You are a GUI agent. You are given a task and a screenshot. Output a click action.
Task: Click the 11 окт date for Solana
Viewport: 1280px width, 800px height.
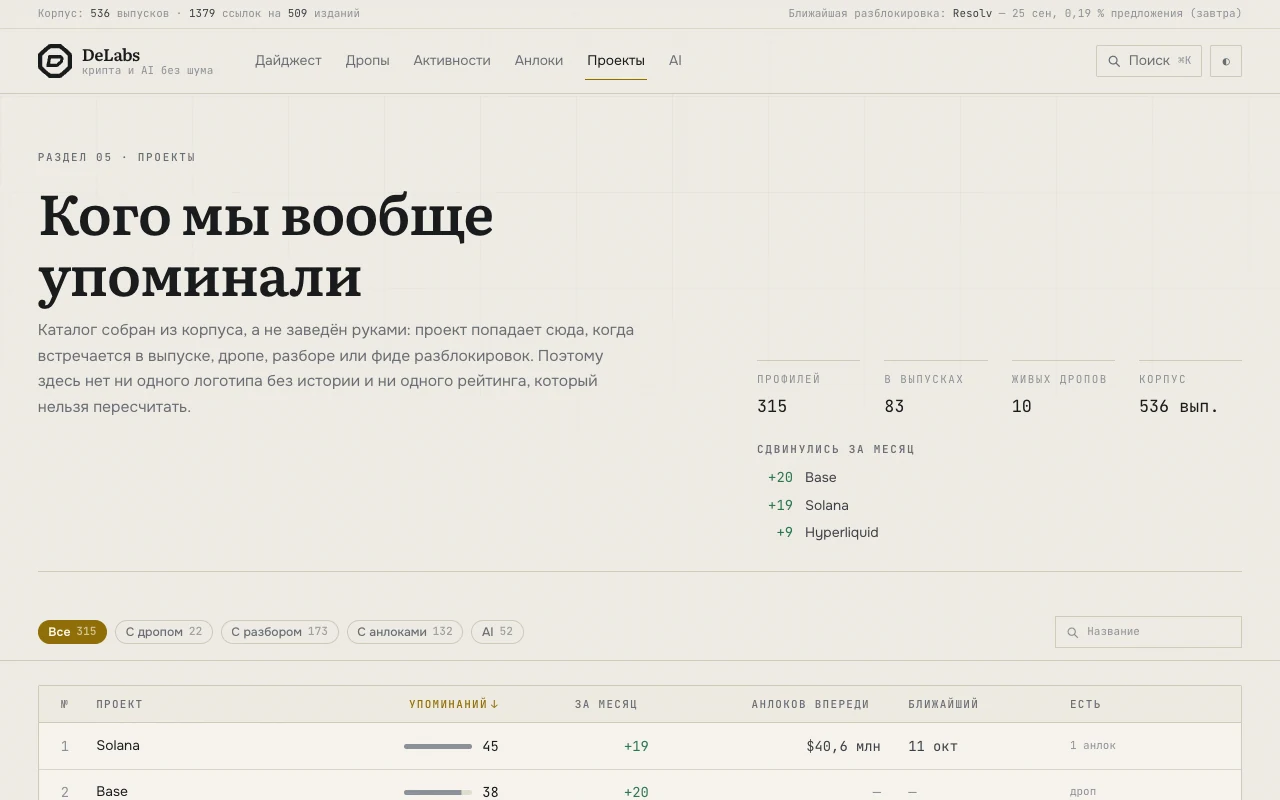pyautogui.click(x=933, y=746)
